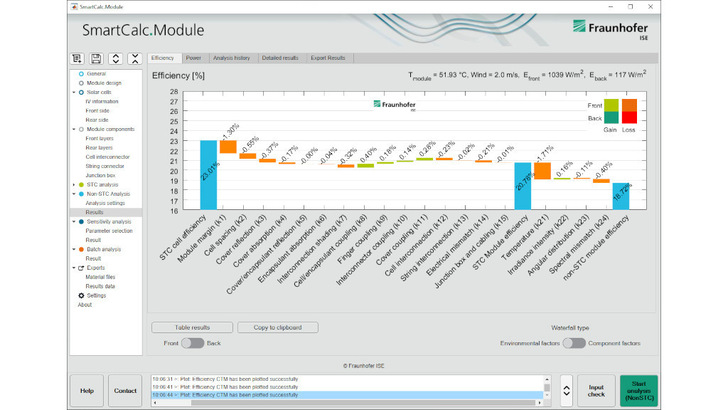Image resolution: width=728 pixels, height=410 pixels.
Task: Select the highlighted 10:06:44 log entry
Action: (x=347, y=395)
